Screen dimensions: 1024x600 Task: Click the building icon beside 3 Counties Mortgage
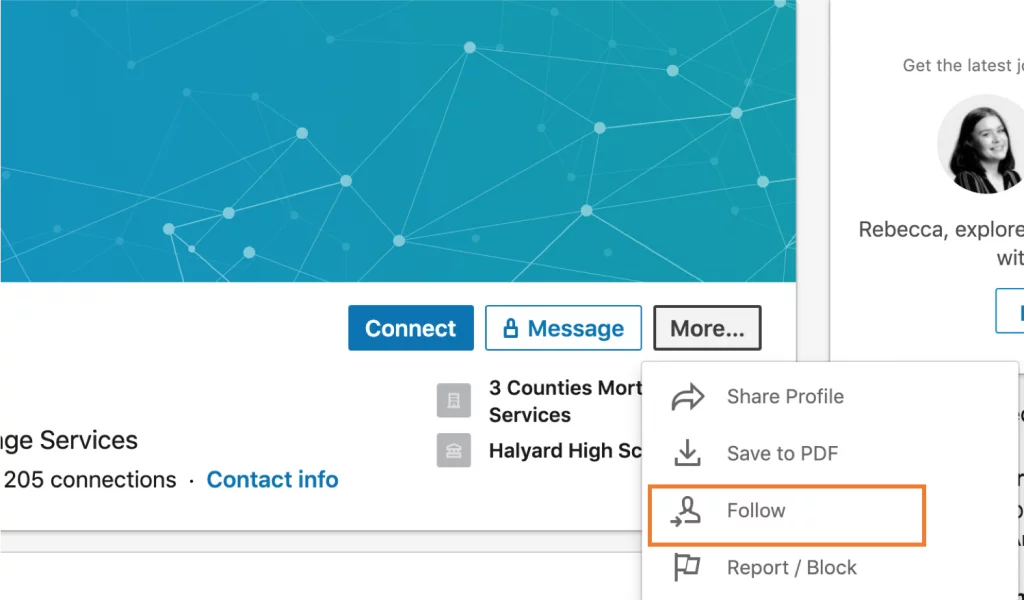click(454, 400)
